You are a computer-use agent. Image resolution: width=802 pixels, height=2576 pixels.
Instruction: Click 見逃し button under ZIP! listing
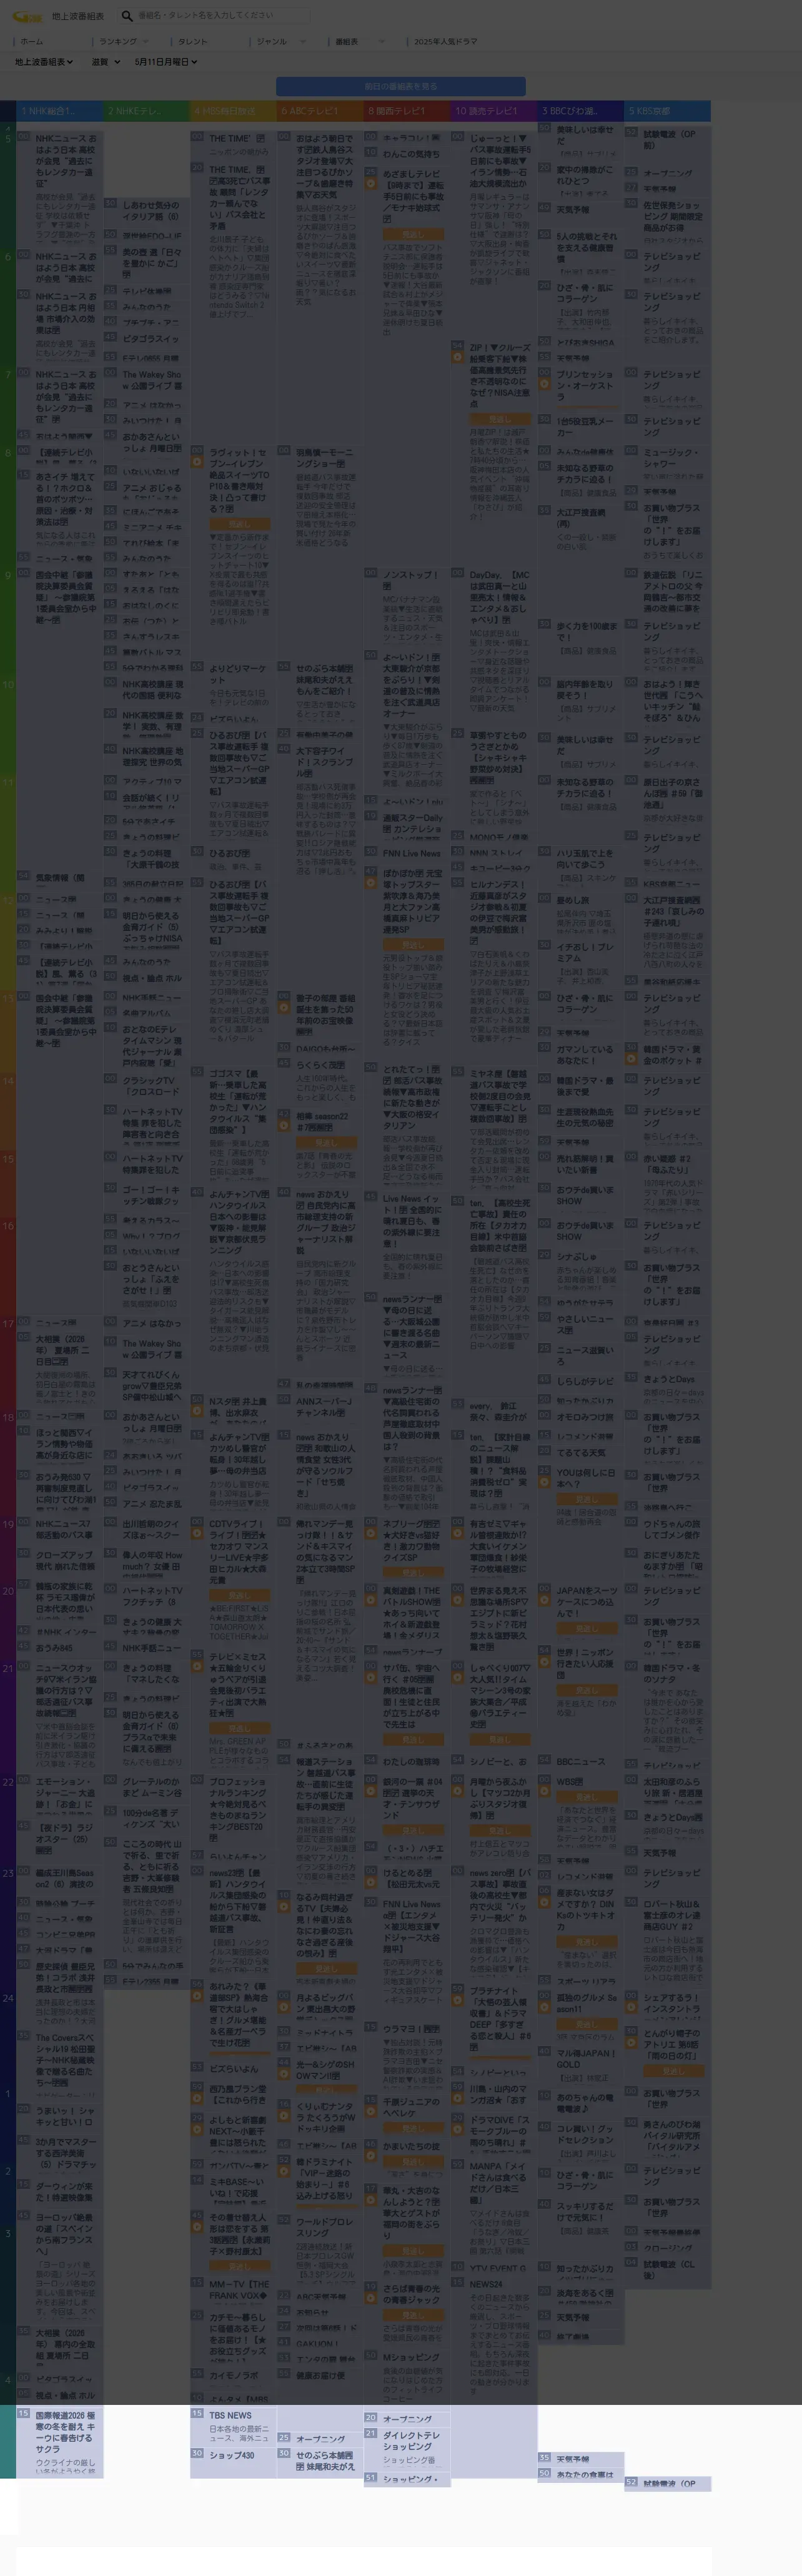500,419
